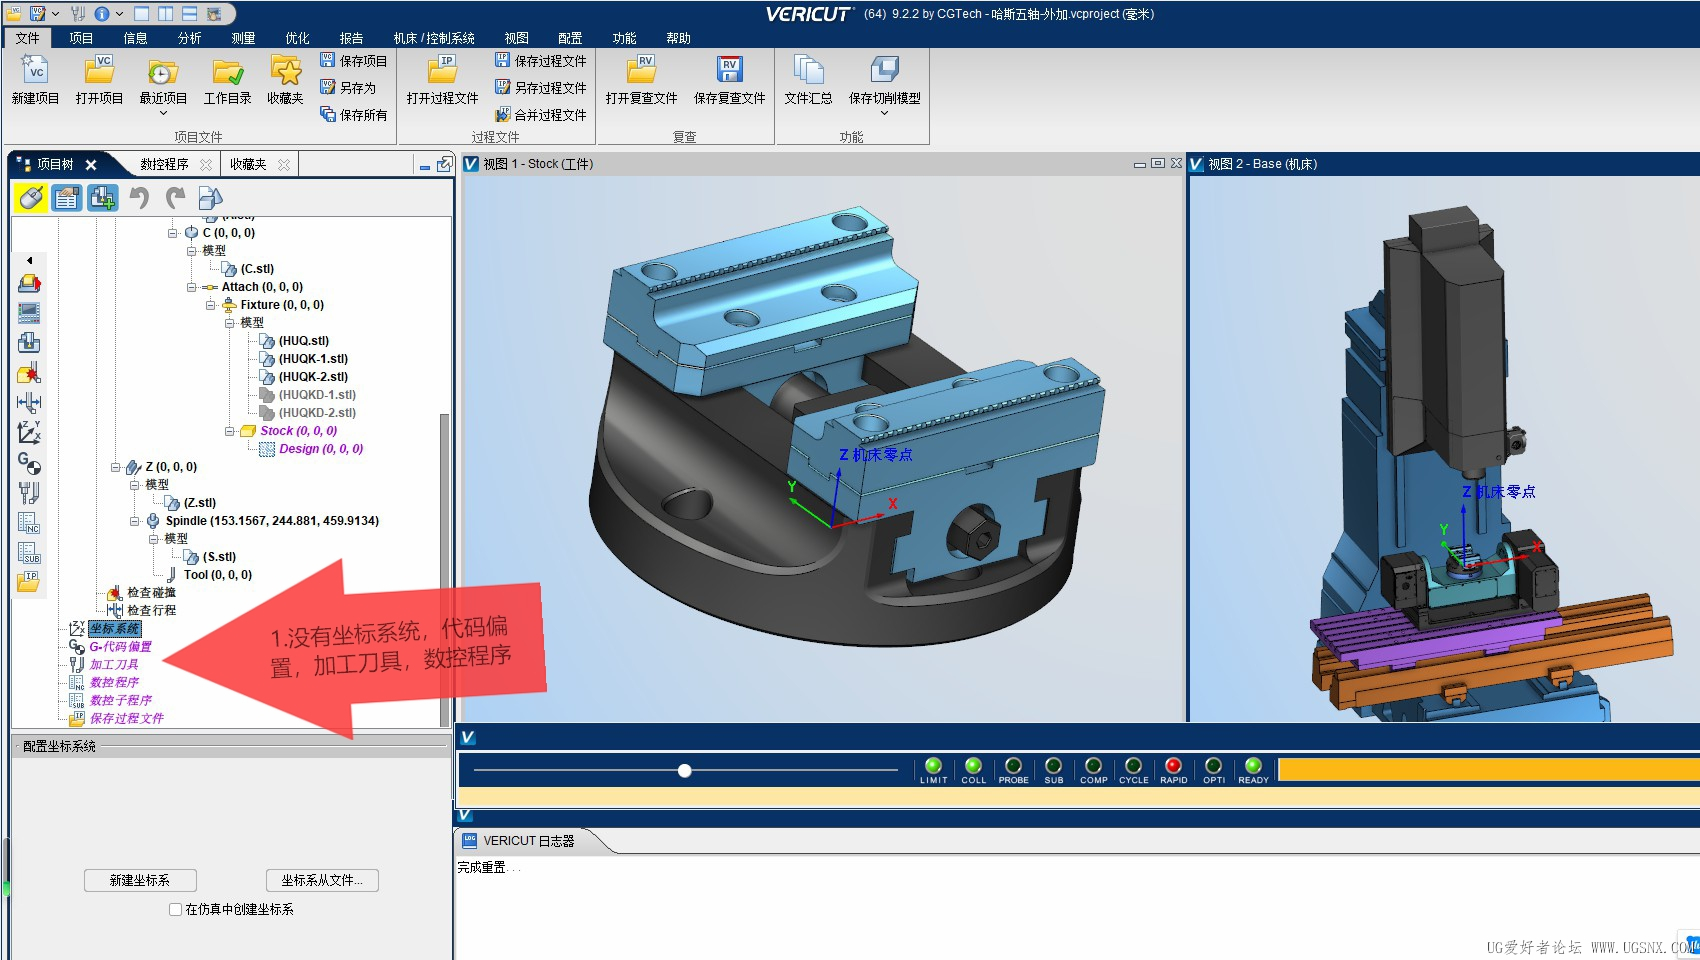The image size is (1700, 960).
Task: Open the Save Cut Model (保存切削模型) dropdown arrow
Action: coord(884,113)
